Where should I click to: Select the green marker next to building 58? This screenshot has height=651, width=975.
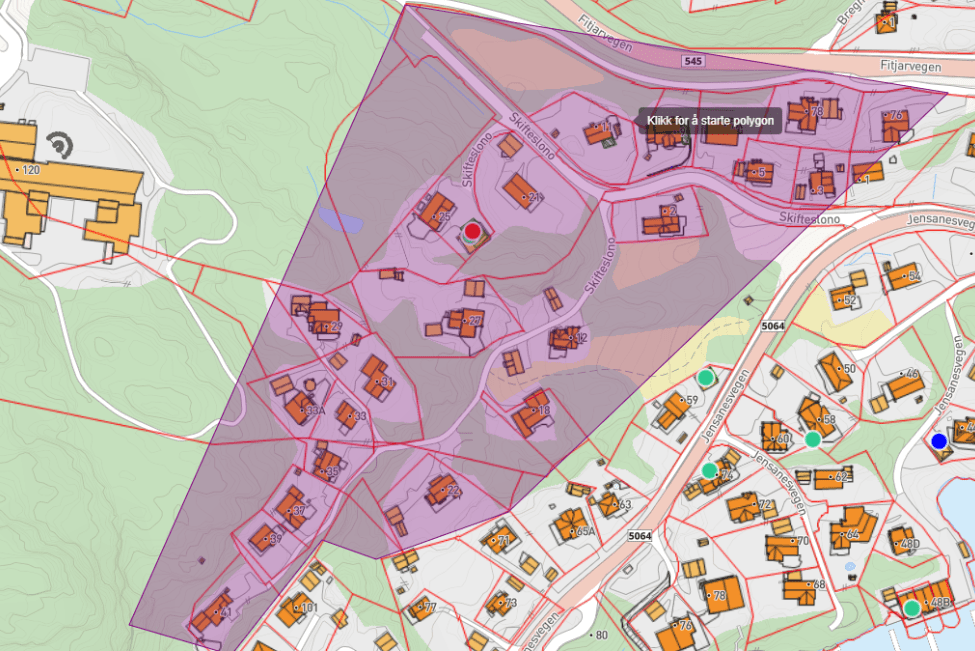click(x=813, y=439)
